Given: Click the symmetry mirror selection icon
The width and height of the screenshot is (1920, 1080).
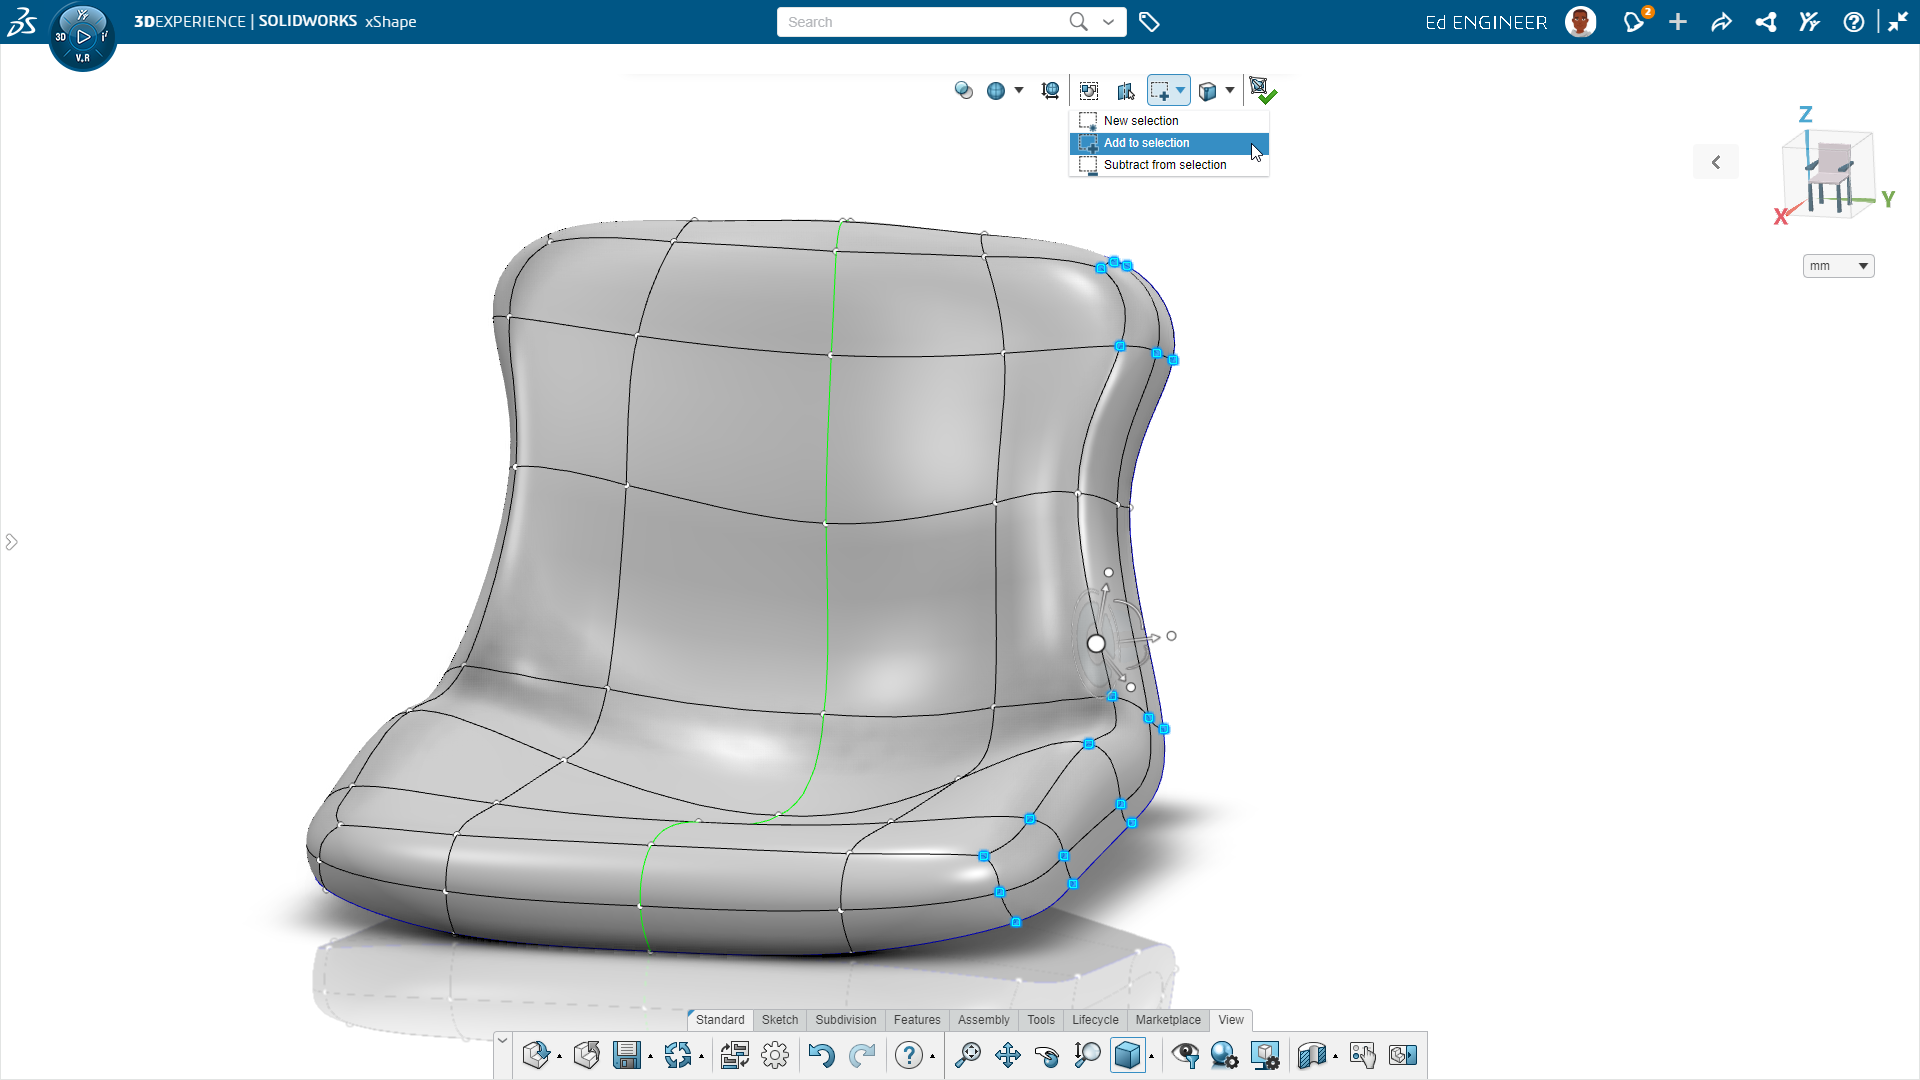Looking at the screenshot, I should [1126, 91].
